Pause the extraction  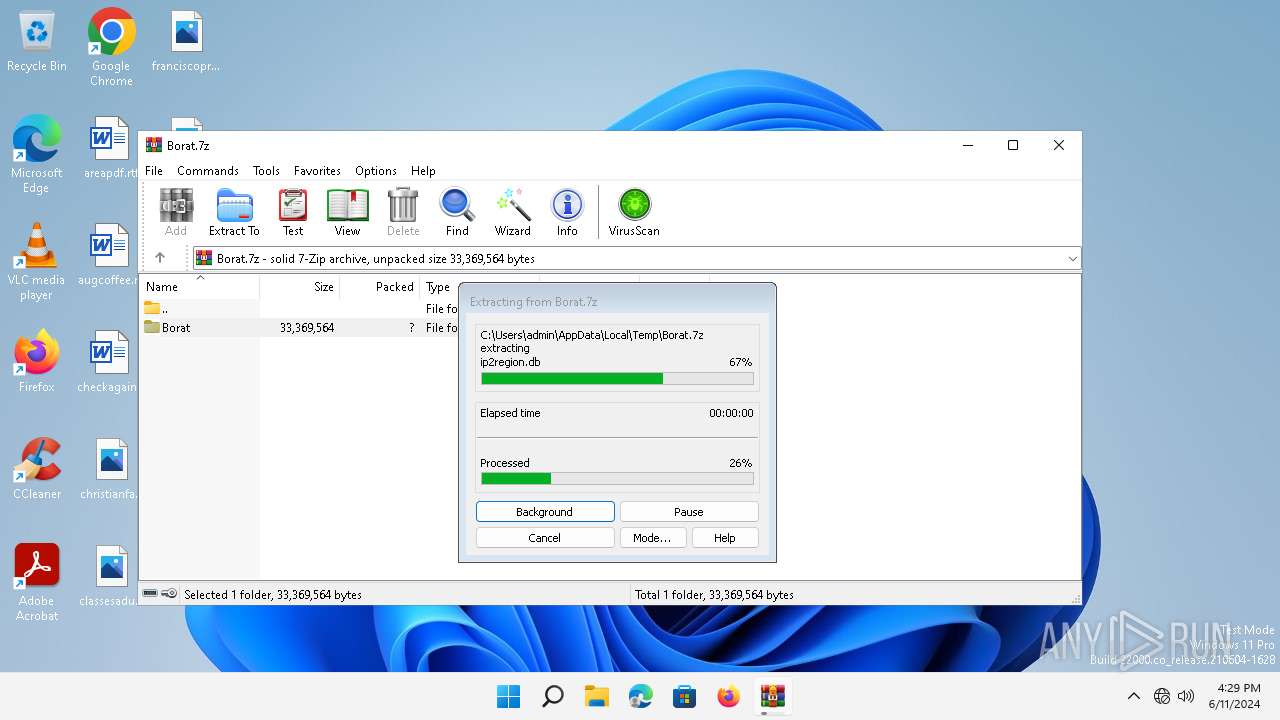pyautogui.click(x=689, y=512)
